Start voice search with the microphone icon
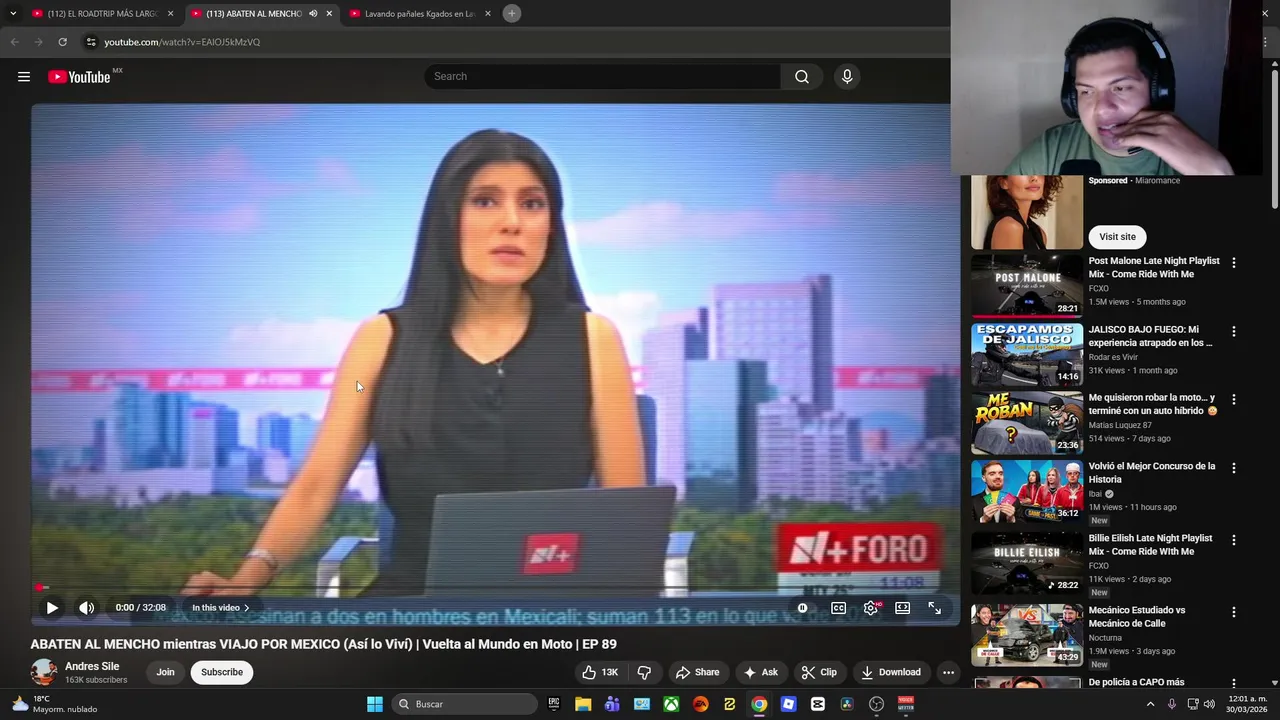The height and width of the screenshot is (720, 1280). tap(847, 77)
